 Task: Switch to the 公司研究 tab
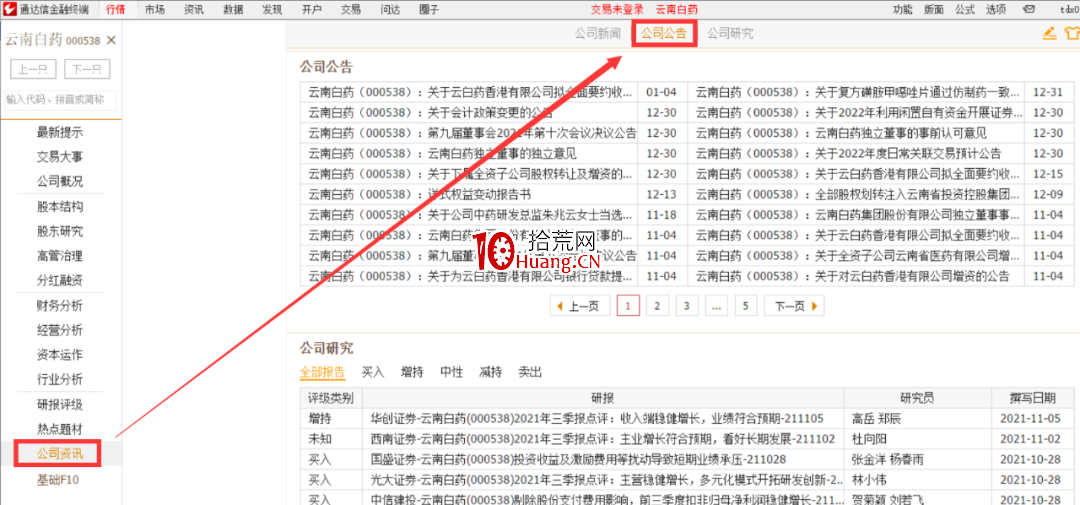730,33
